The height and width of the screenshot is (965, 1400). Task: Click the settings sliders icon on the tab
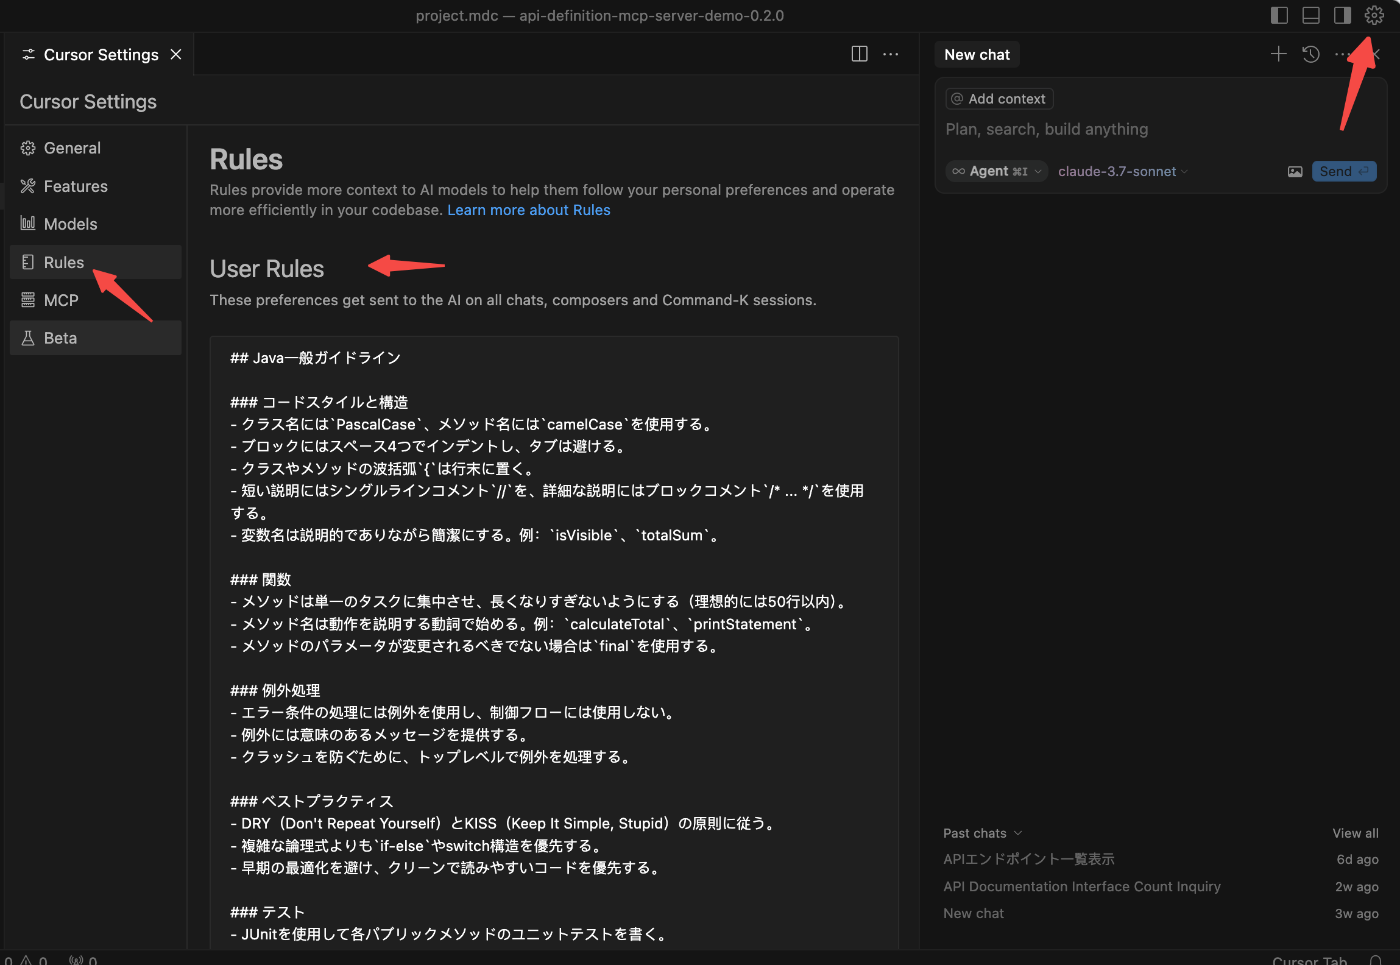point(28,54)
